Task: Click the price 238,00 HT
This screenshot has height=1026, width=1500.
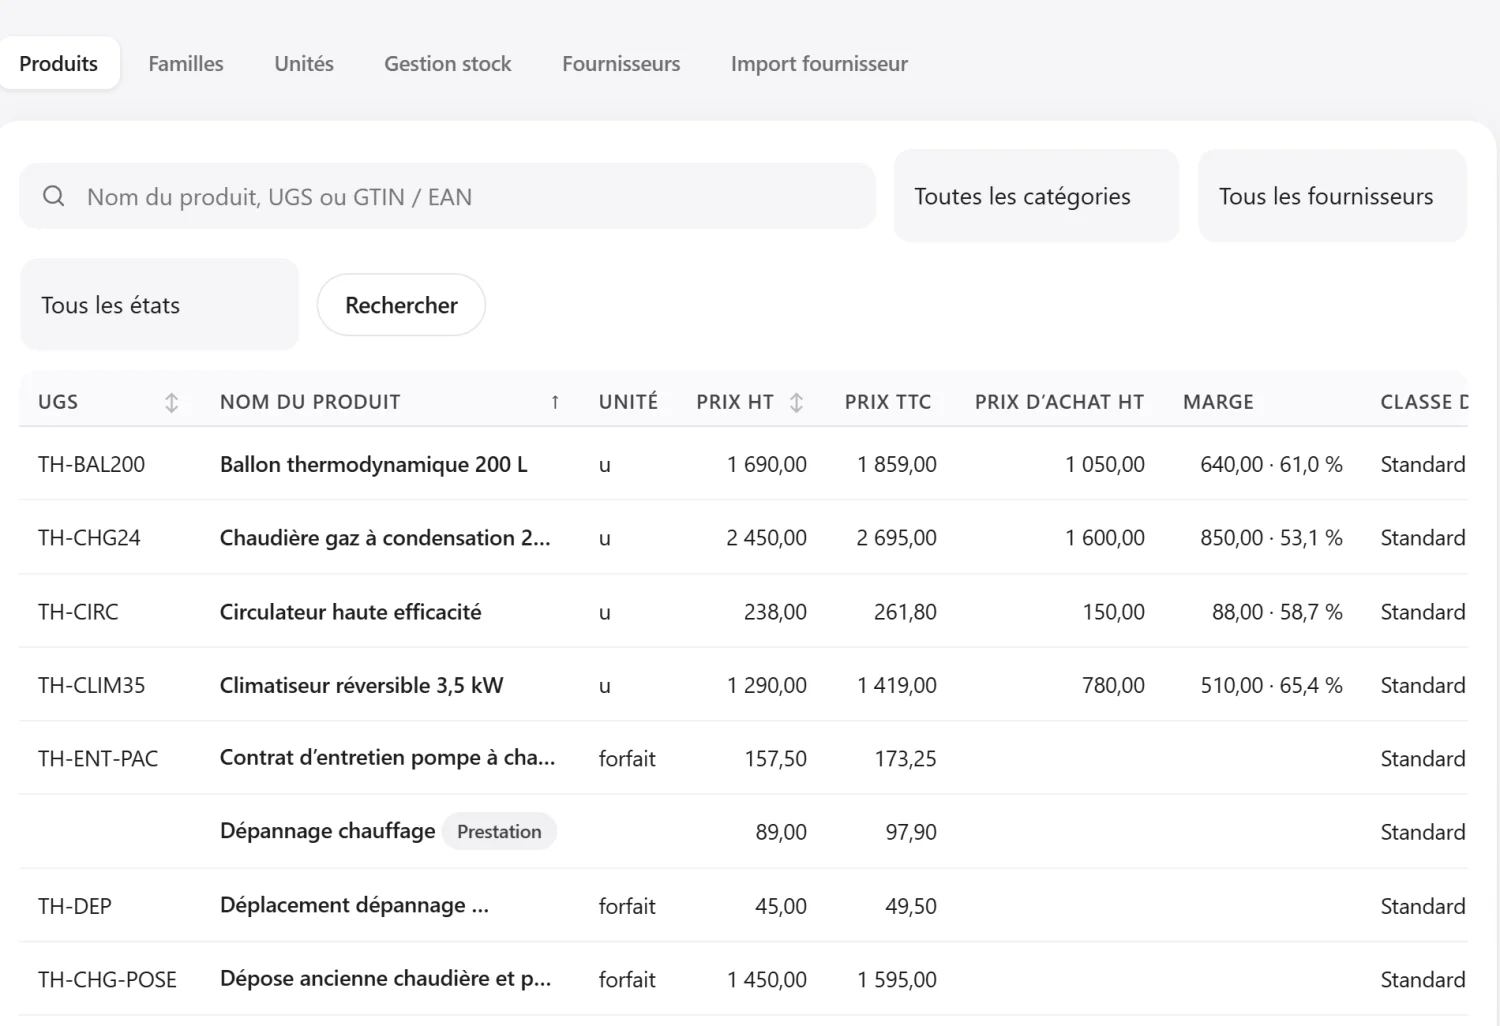Action: pos(775,612)
